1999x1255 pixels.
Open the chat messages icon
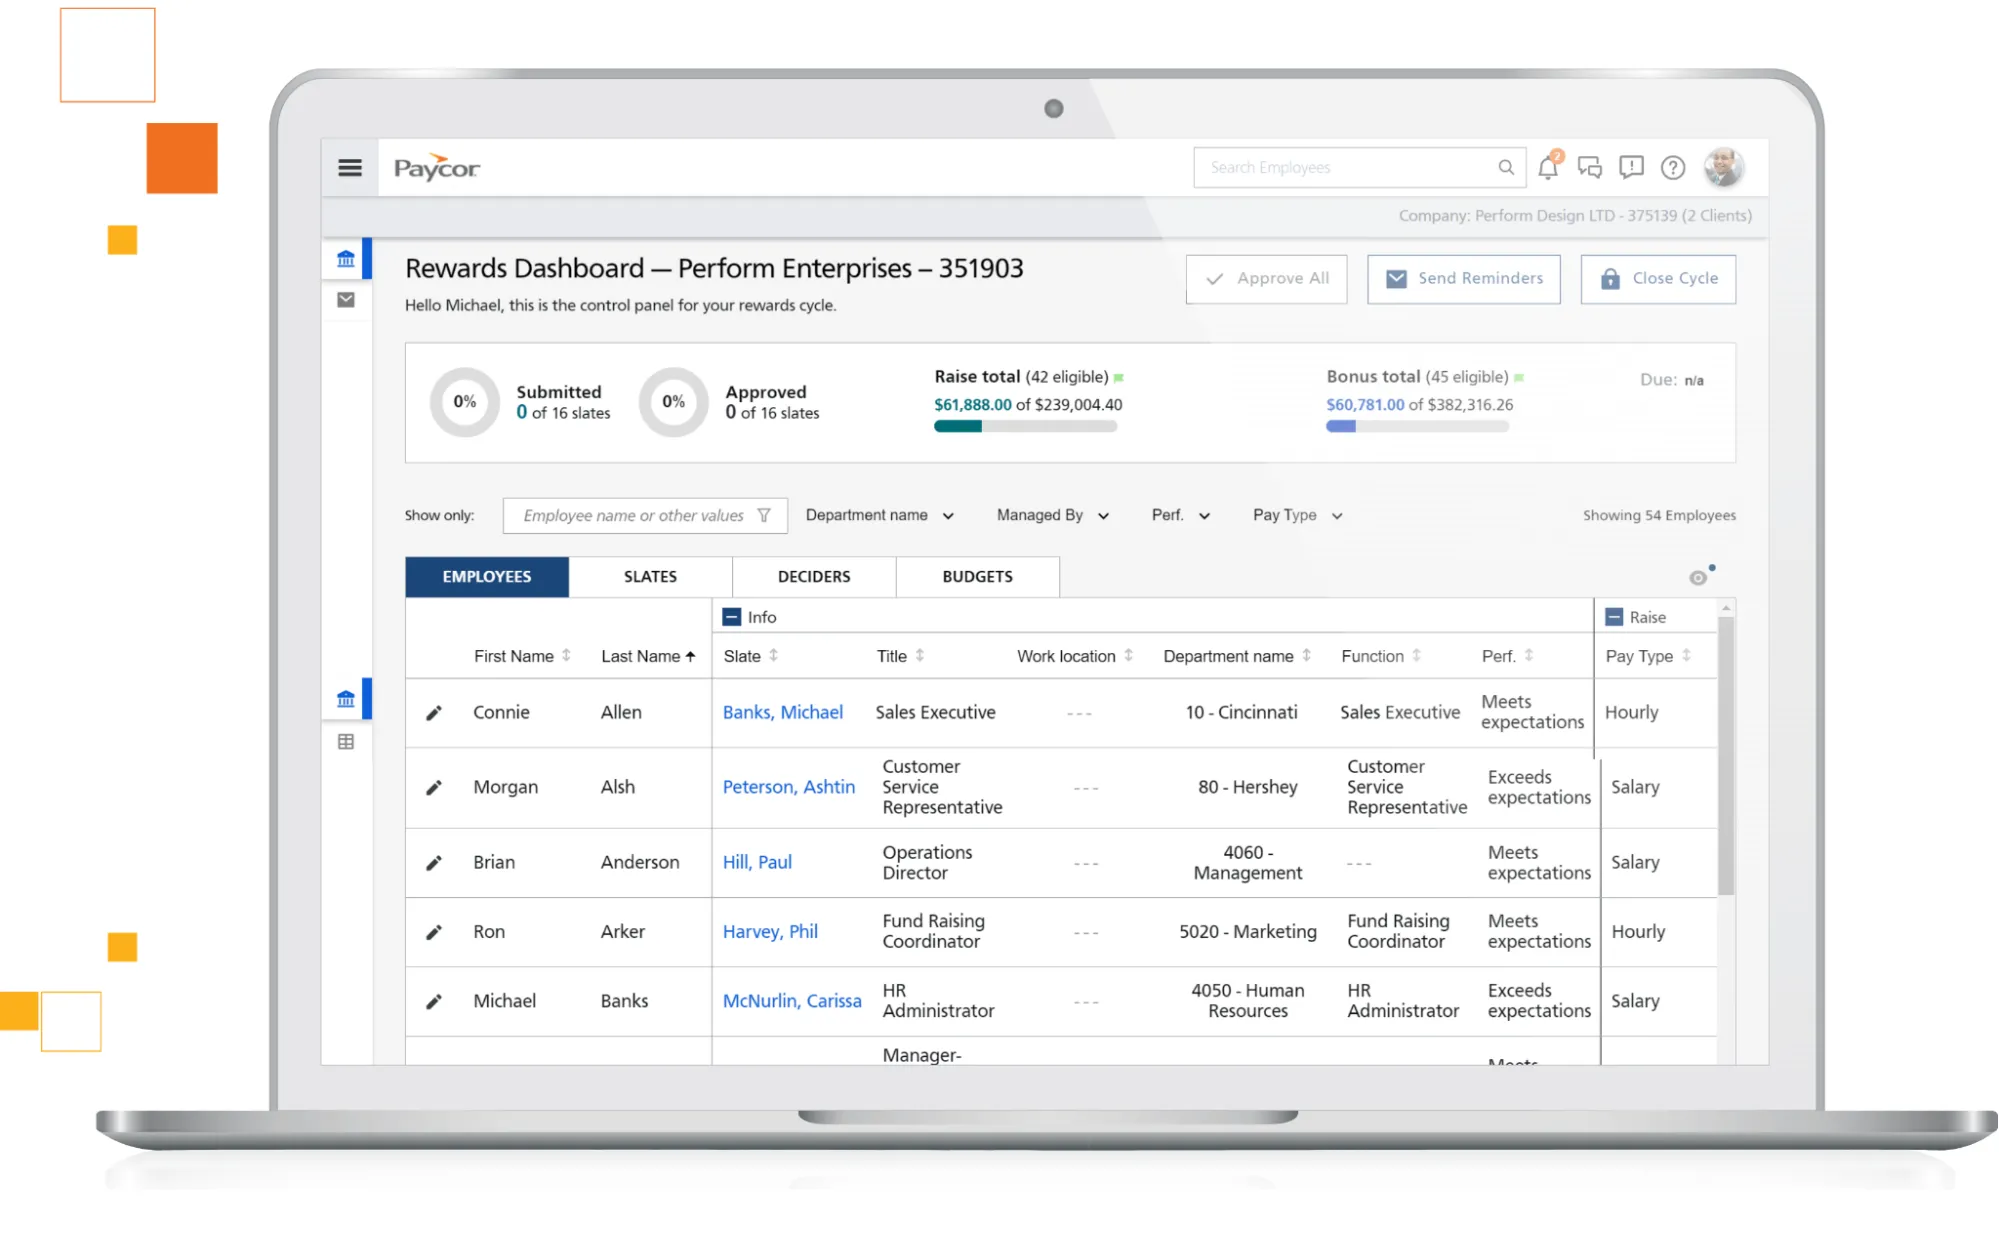click(1589, 168)
